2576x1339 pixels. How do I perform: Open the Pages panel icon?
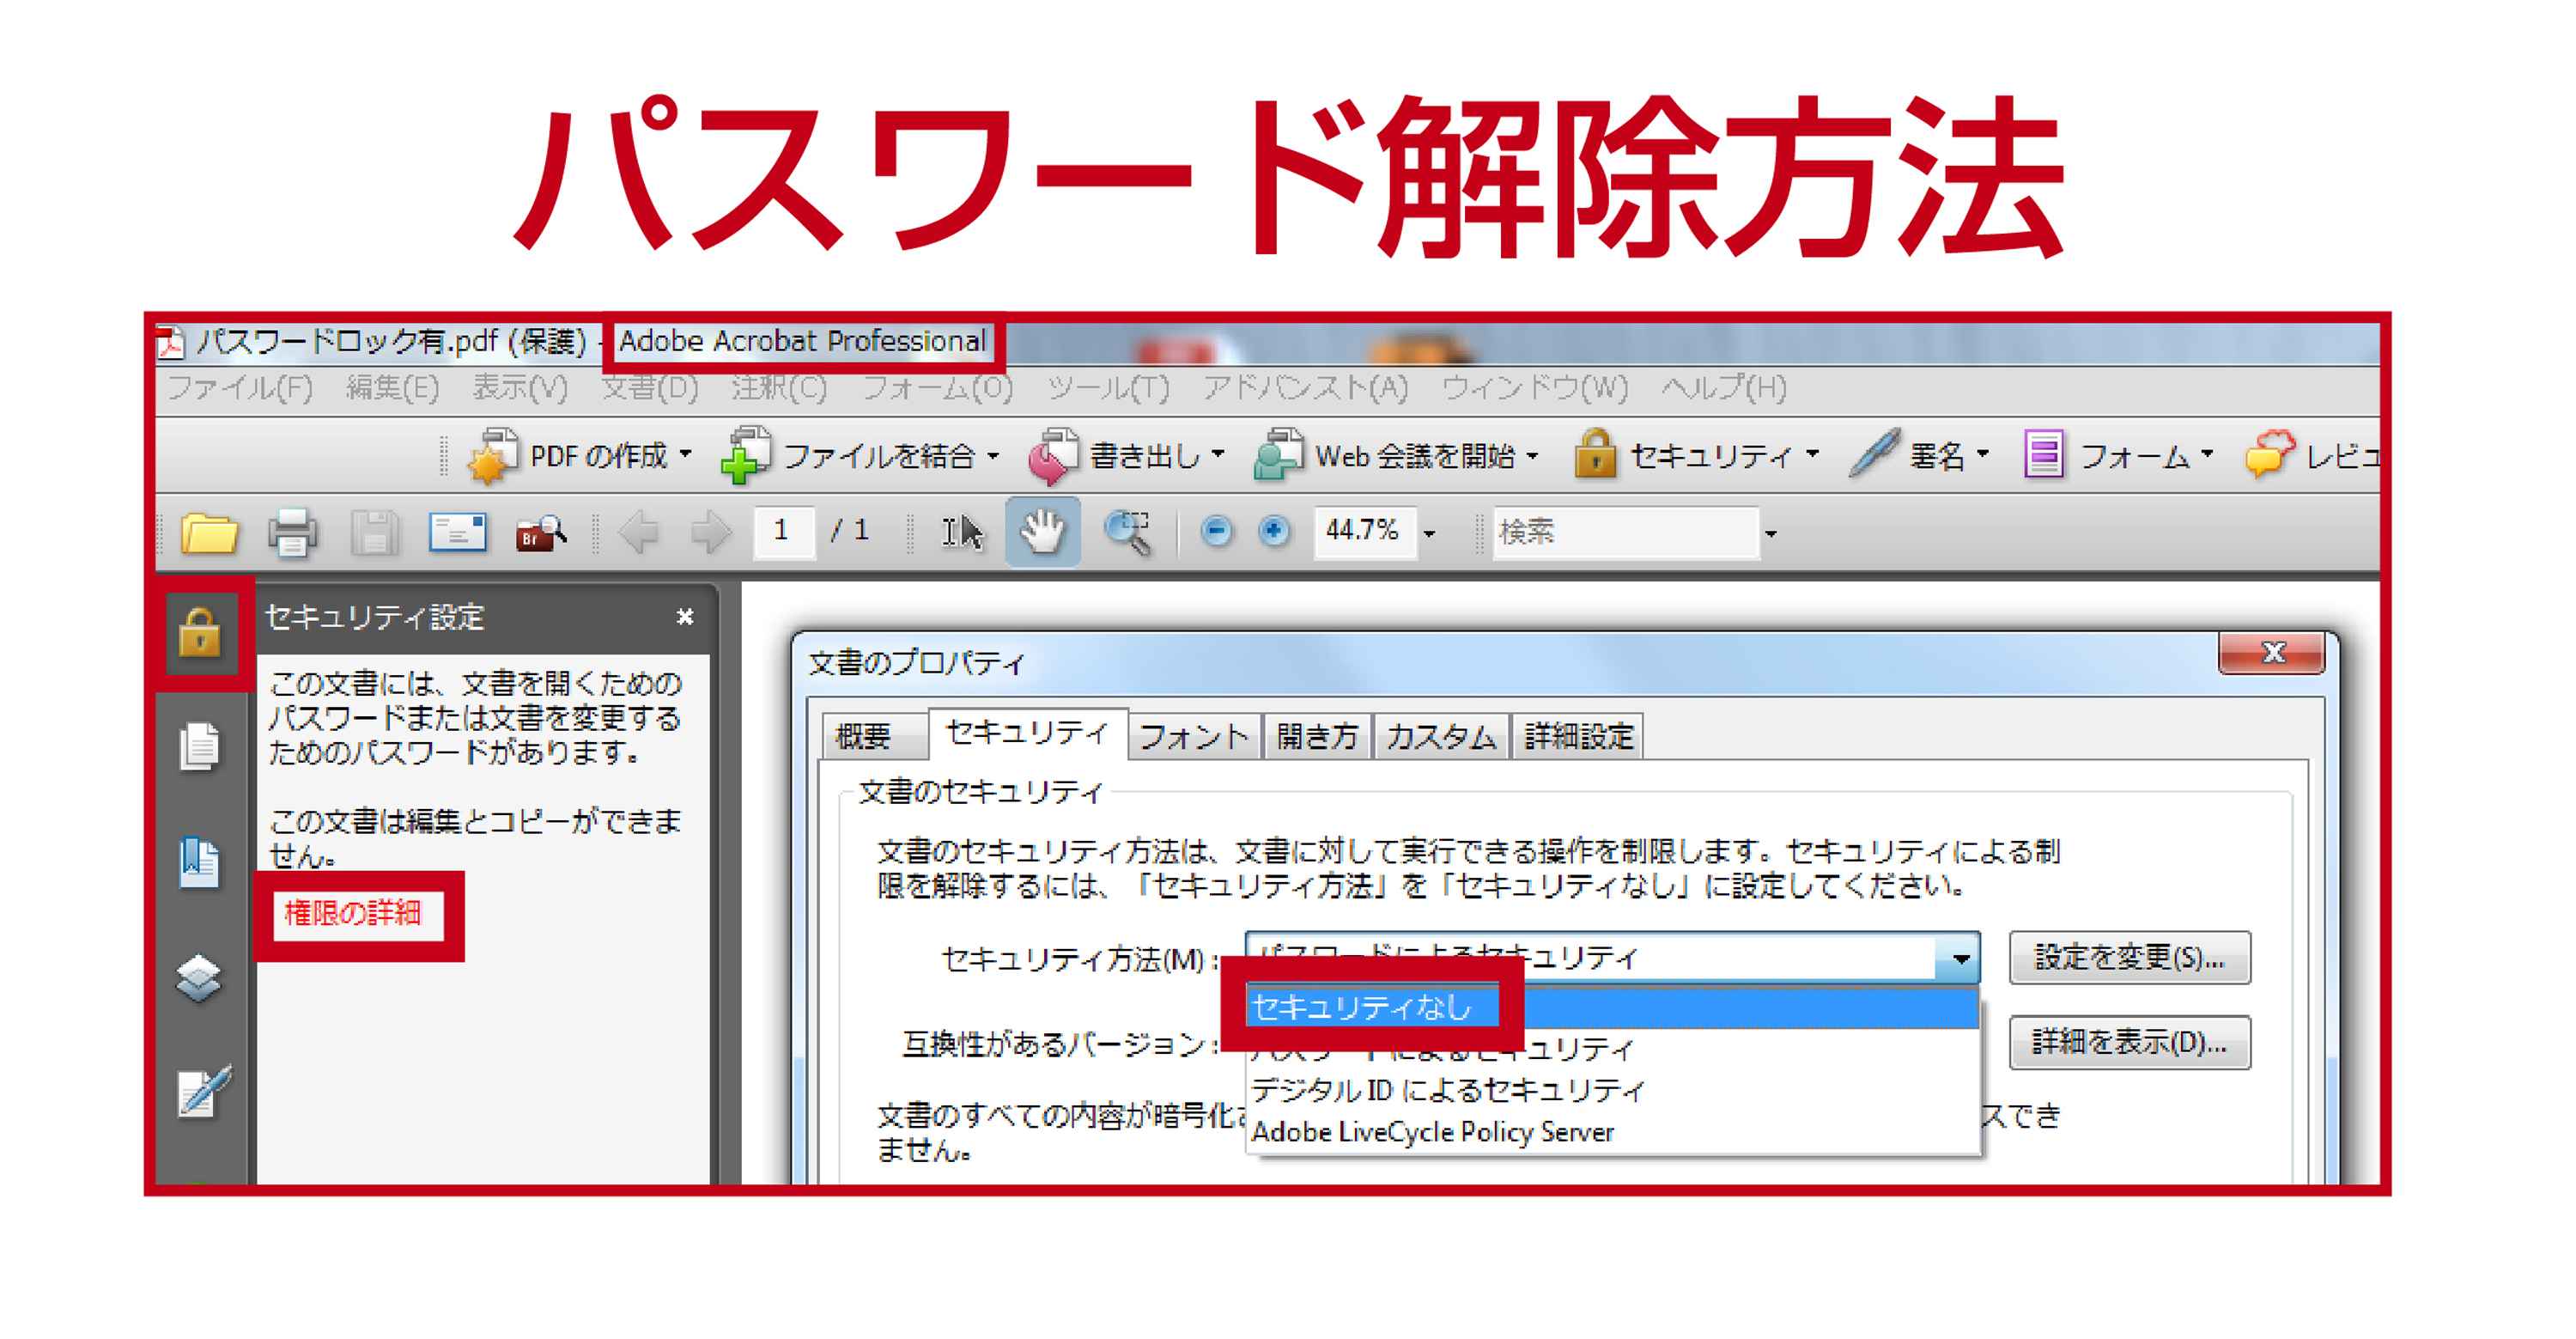[200, 747]
